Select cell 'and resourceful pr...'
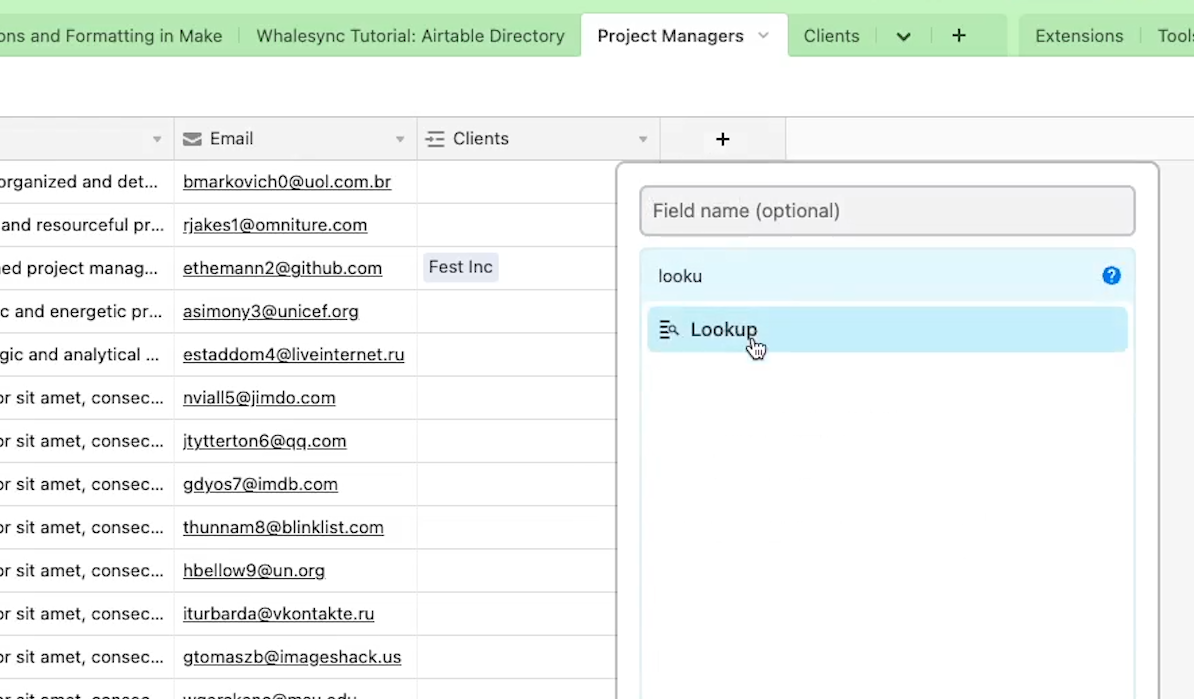 coord(87,225)
